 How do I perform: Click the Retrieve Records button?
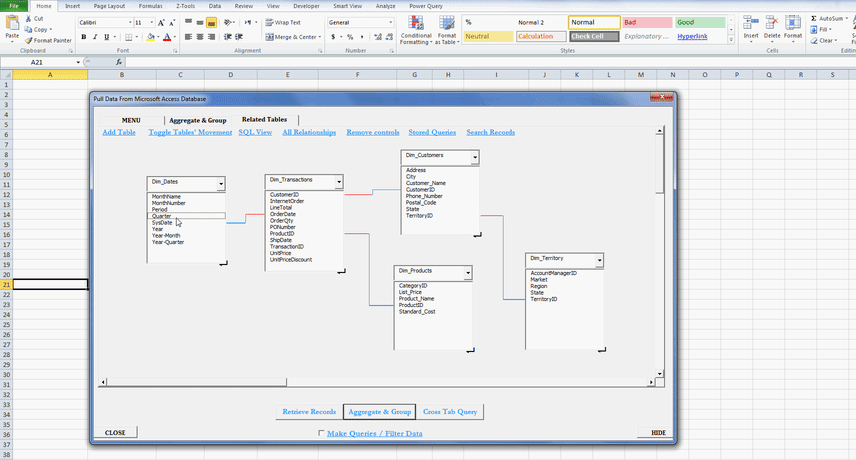point(309,411)
